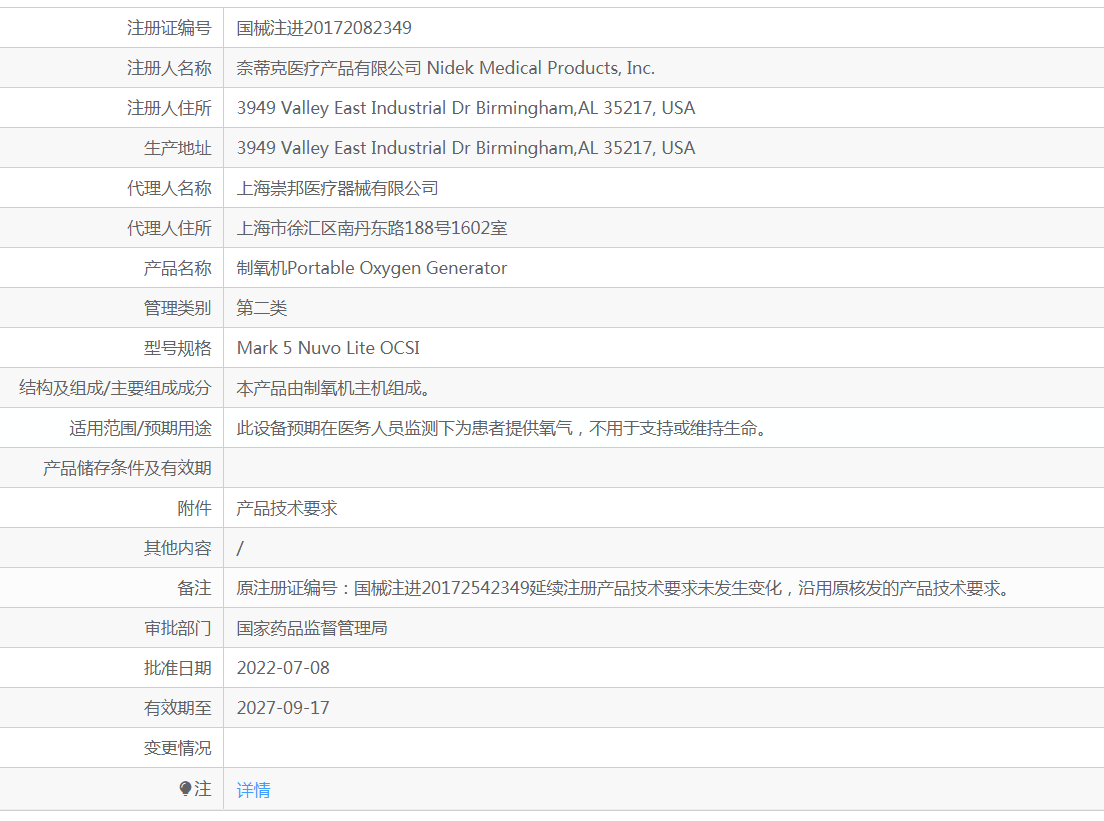Click the 结构及组成/主要组成成分 label

pyautogui.click(x=115, y=388)
